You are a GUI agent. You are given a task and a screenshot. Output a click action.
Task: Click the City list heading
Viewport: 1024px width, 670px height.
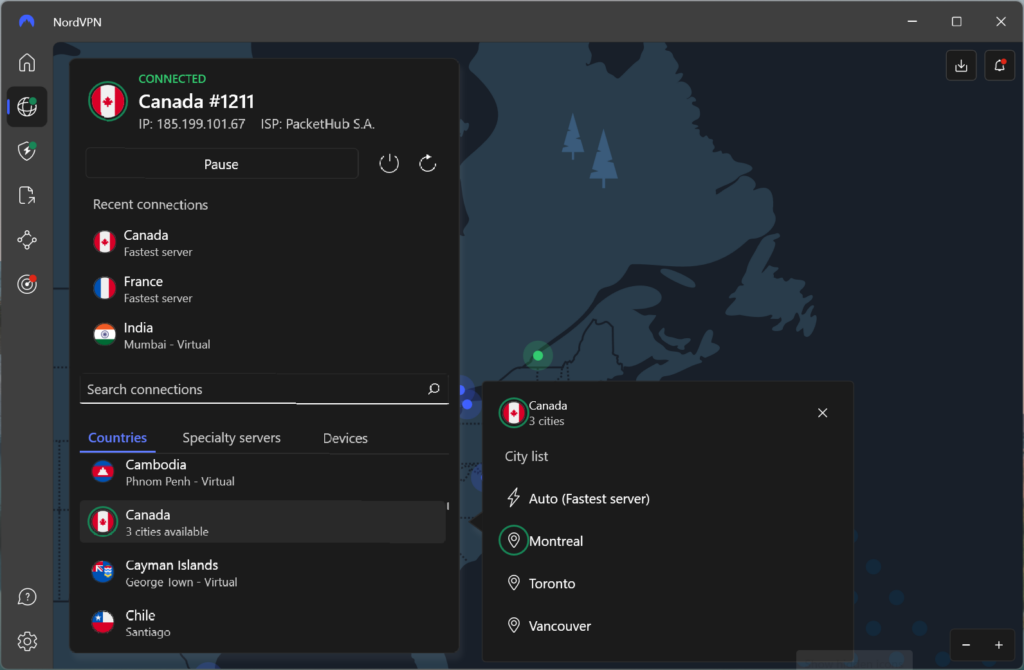tap(526, 456)
